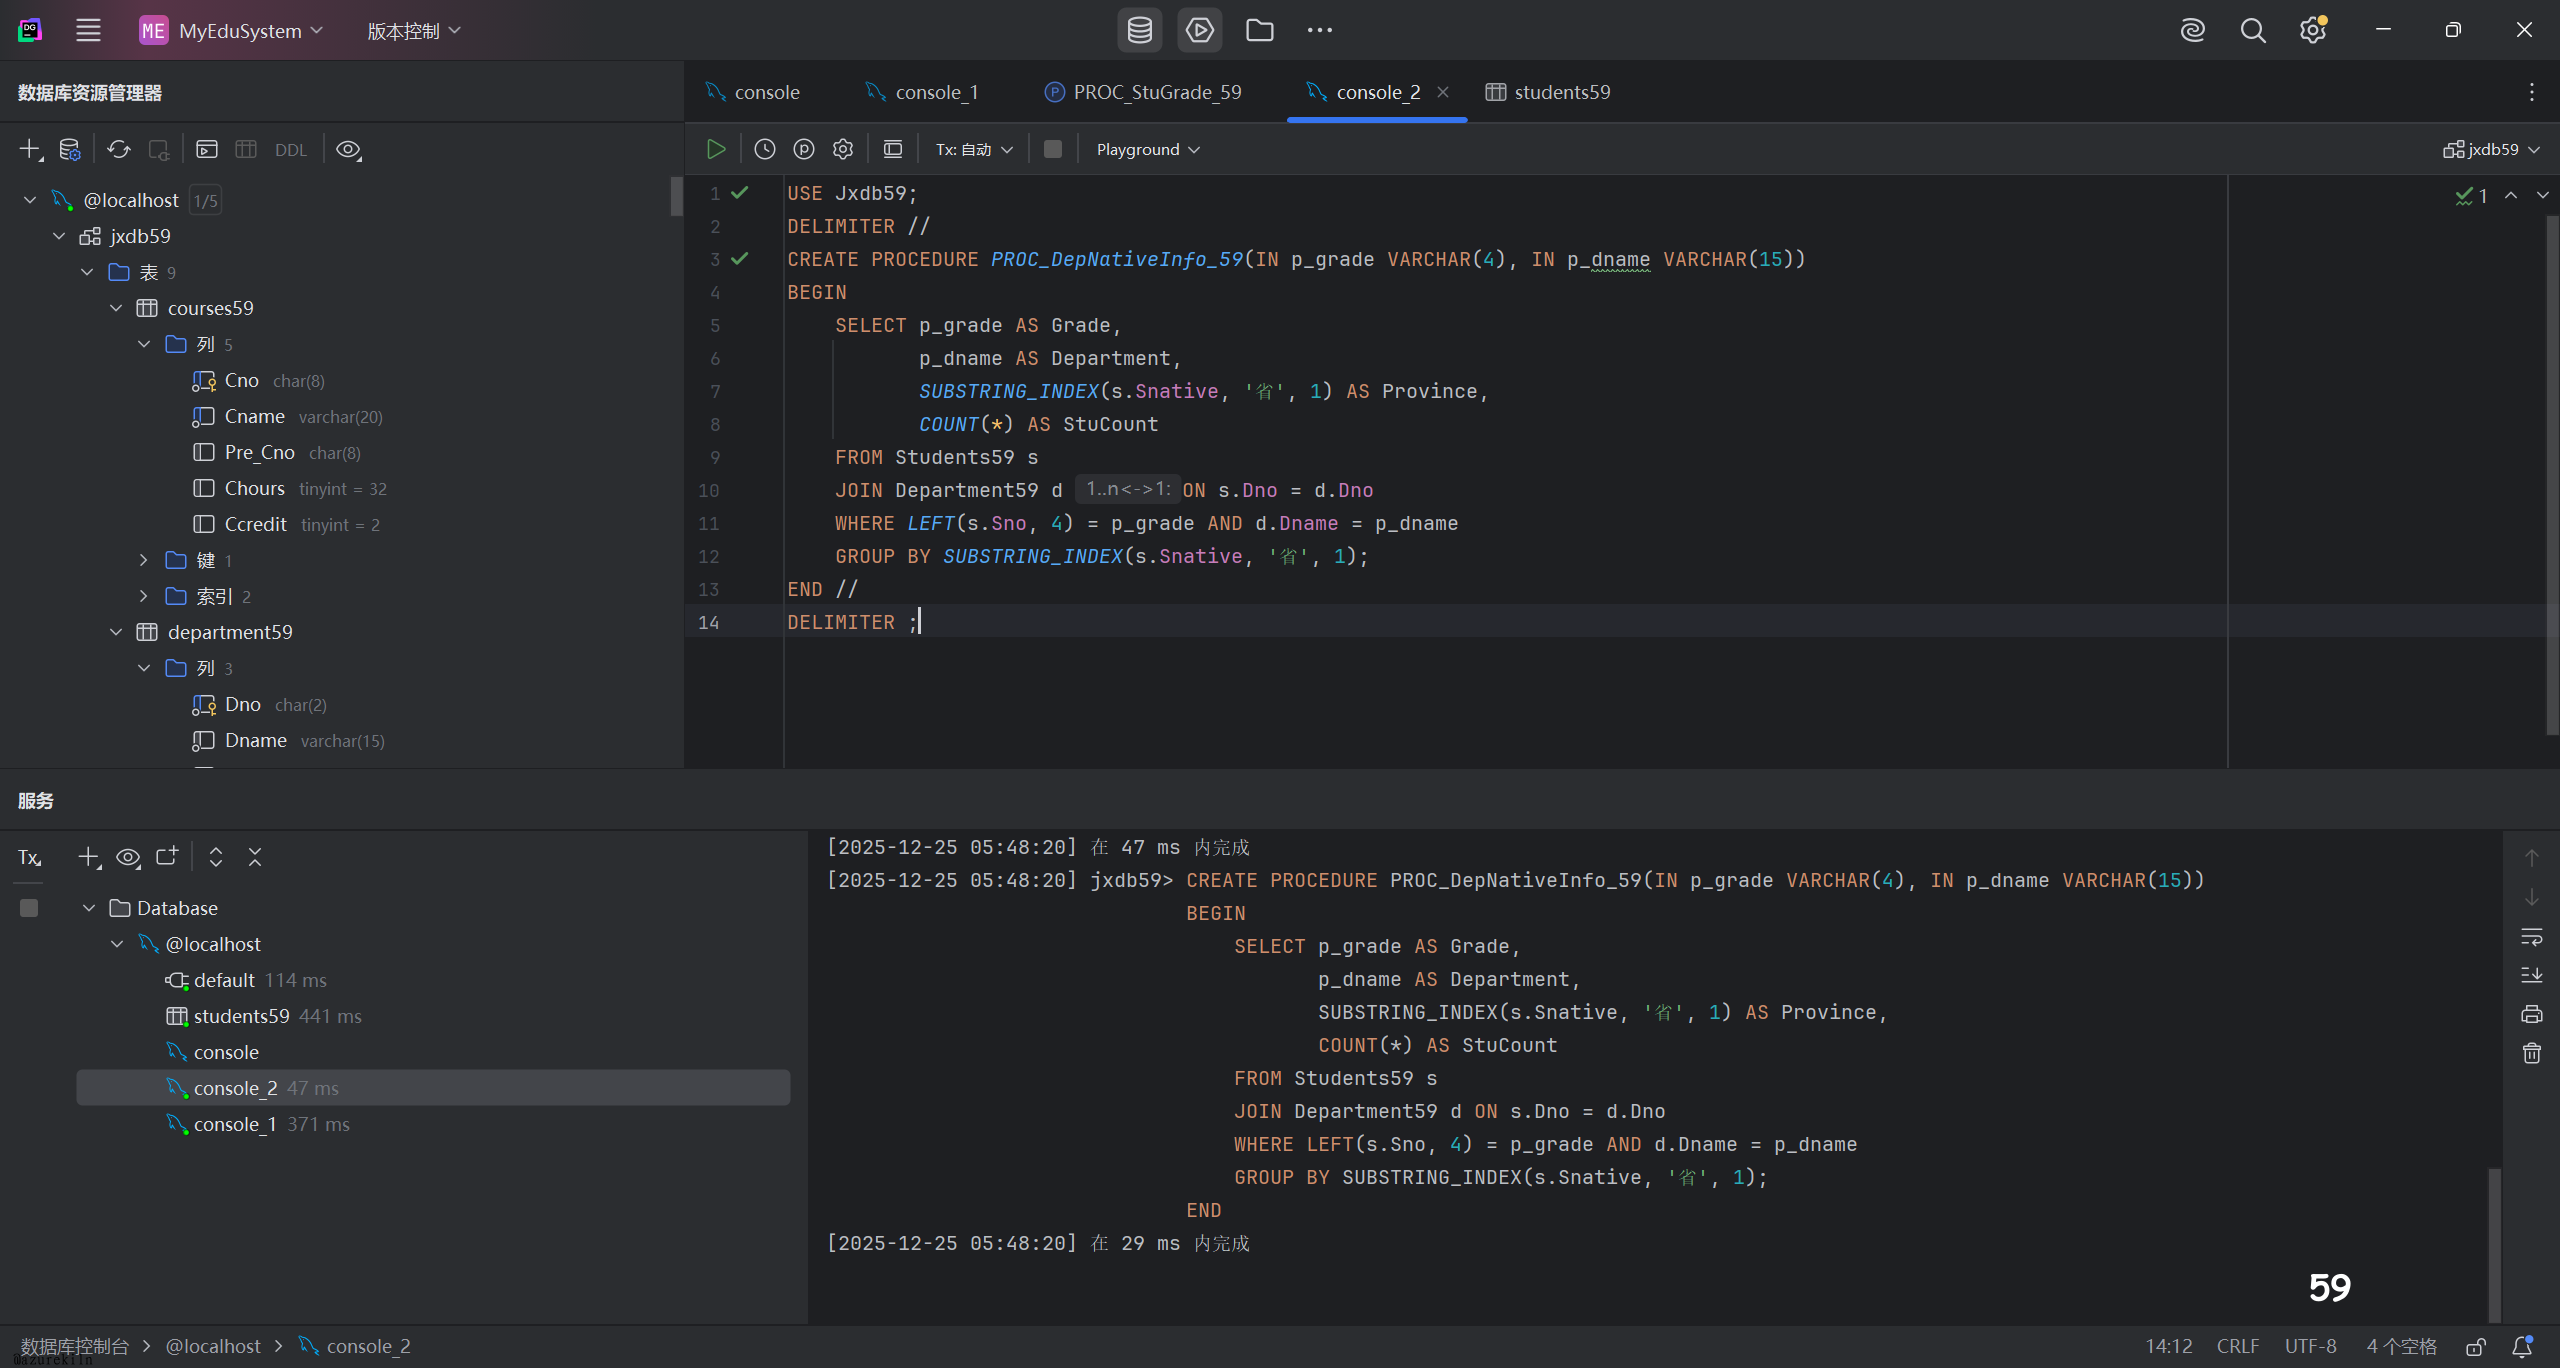Open the AI assistant spiral icon
This screenshot has width=2560, height=1368.
[x=2192, y=30]
